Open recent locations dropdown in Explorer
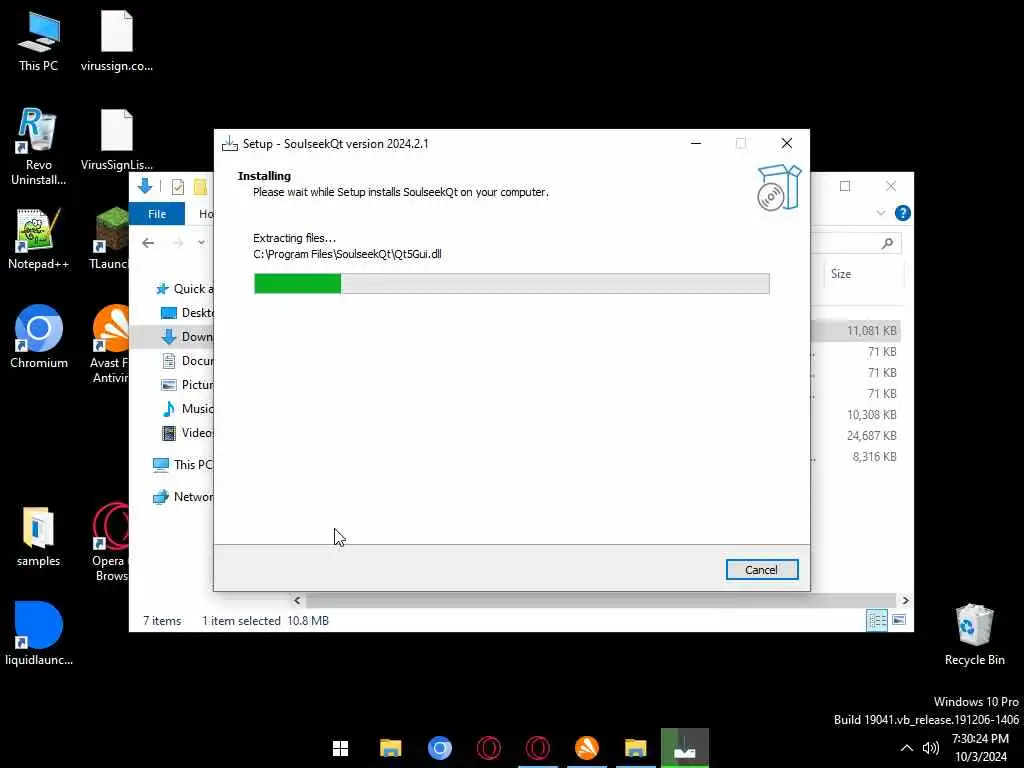Image resolution: width=1024 pixels, height=768 pixels. pyautogui.click(x=201, y=243)
